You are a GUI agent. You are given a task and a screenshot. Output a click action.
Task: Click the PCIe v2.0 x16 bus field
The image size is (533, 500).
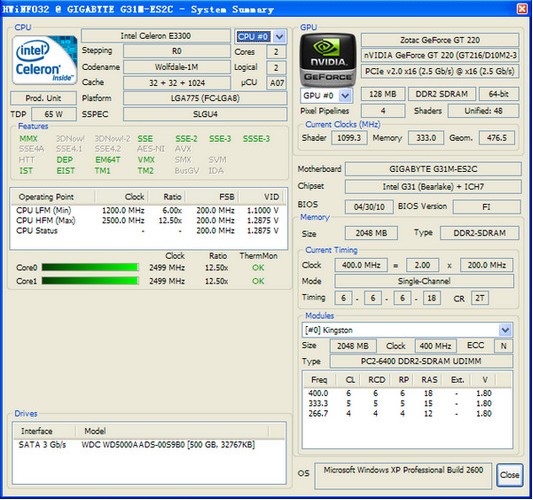click(440, 71)
